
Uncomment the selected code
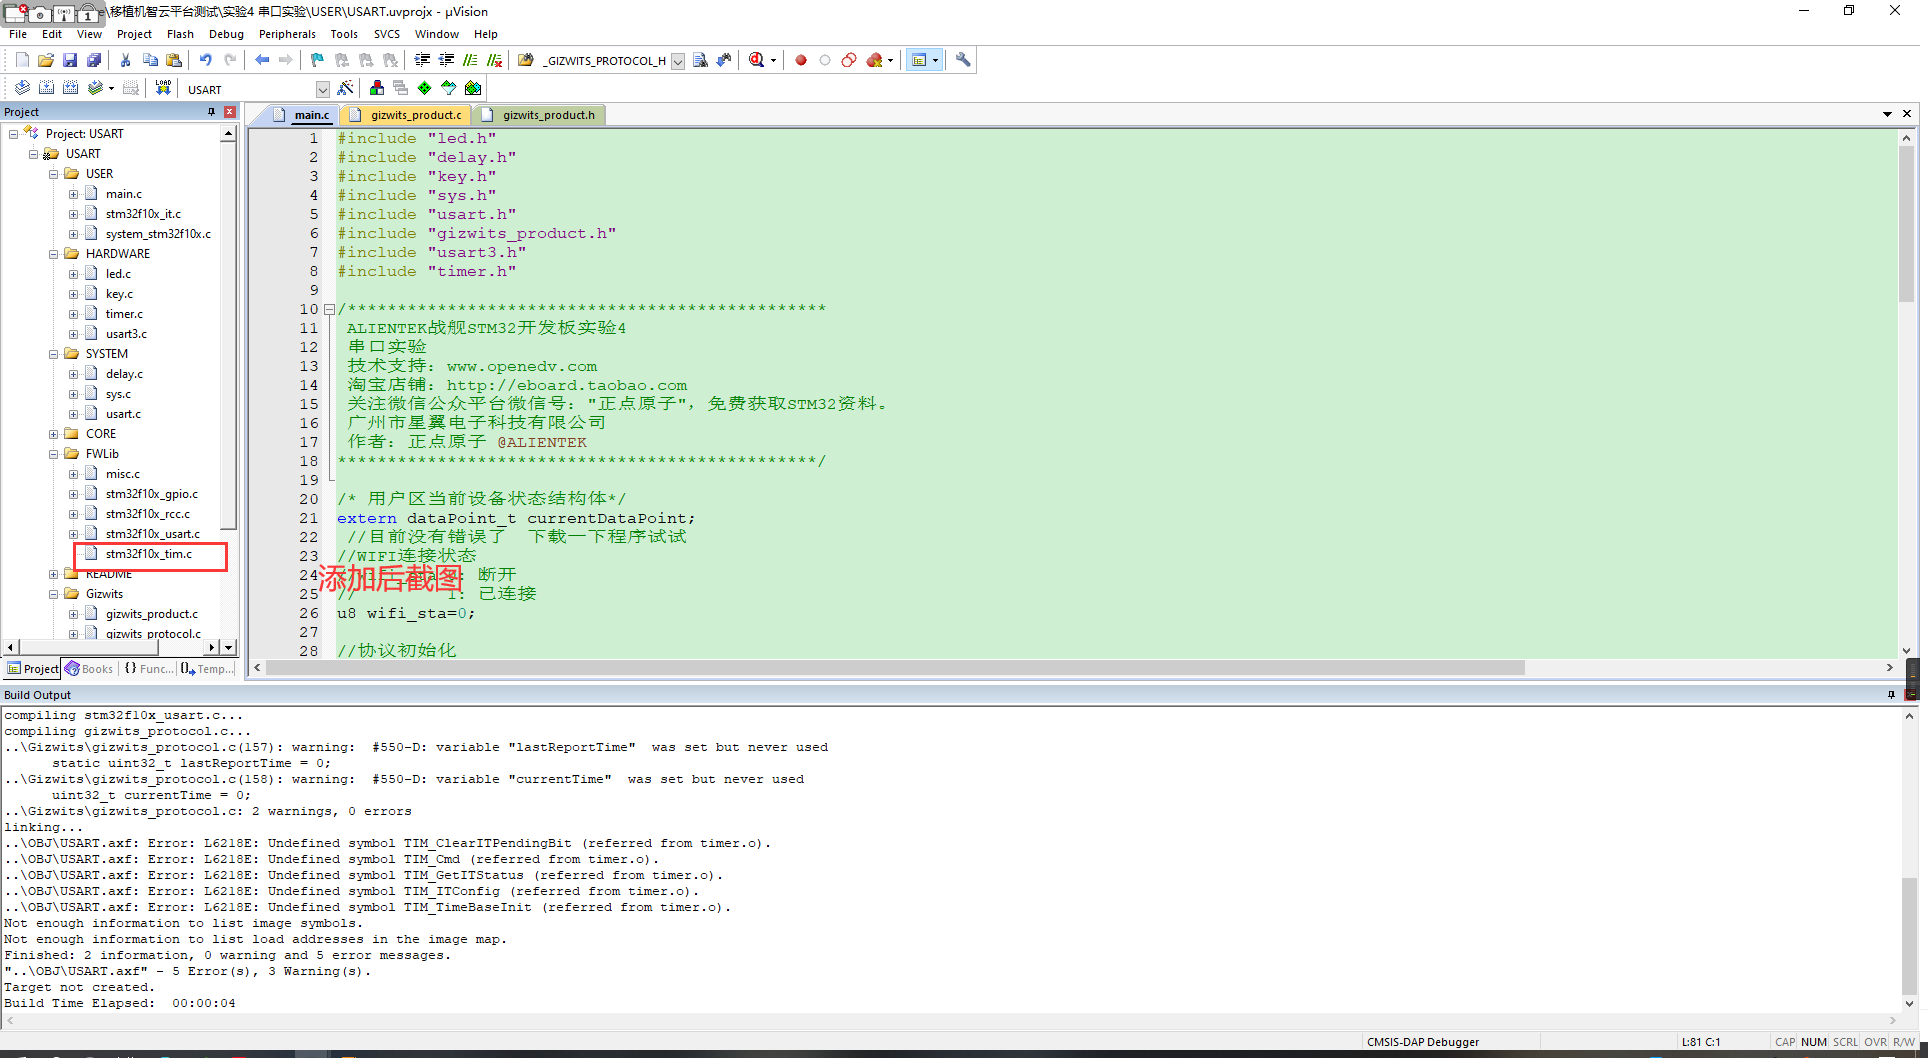click(x=494, y=60)
